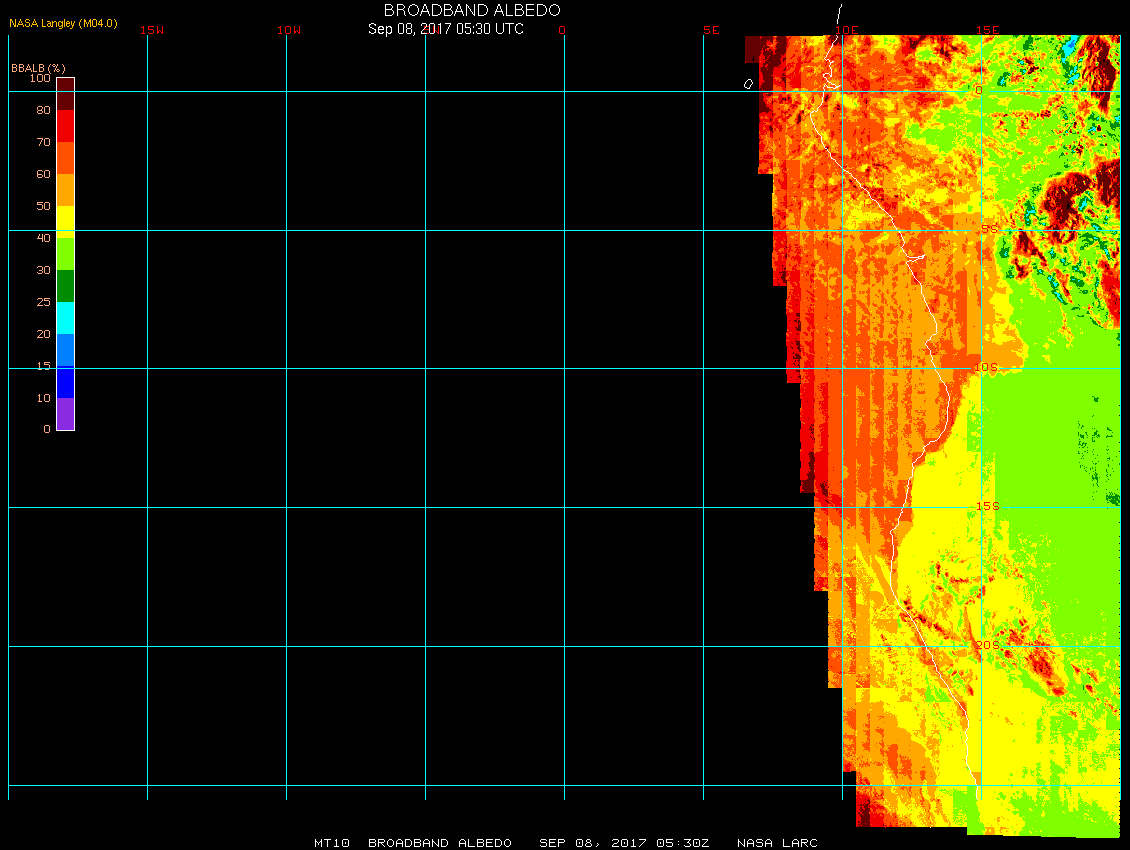1130x850 pixels.
Task: Click the dark green 25-30% legend swatch
Action: click(x=65, y=286)
